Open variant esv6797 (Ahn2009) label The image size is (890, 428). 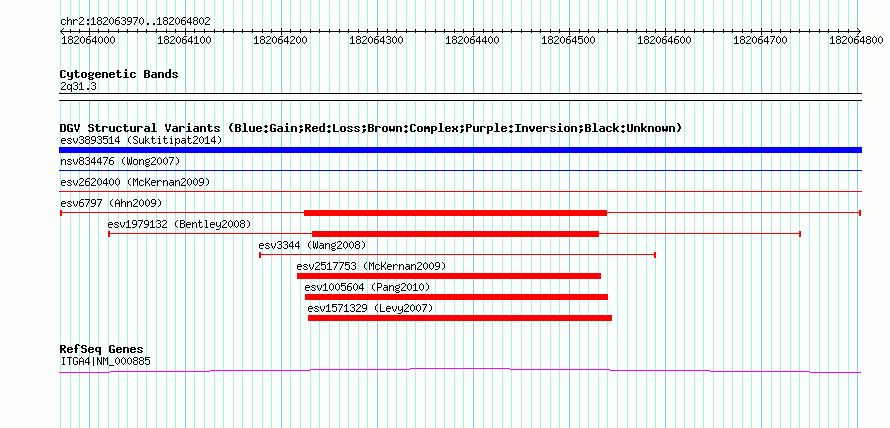[111, 203]
